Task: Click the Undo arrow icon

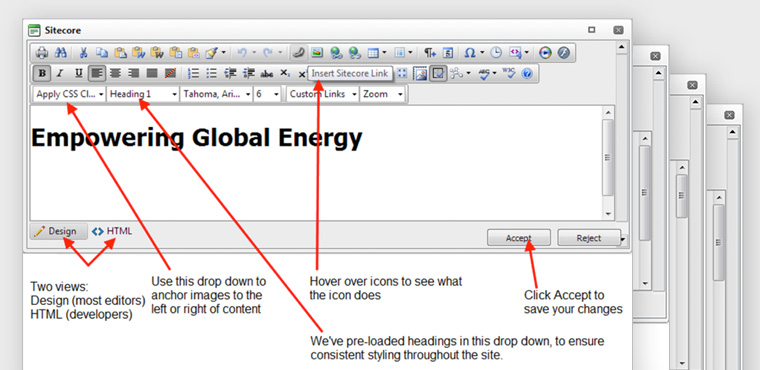Action: (242, 52)
